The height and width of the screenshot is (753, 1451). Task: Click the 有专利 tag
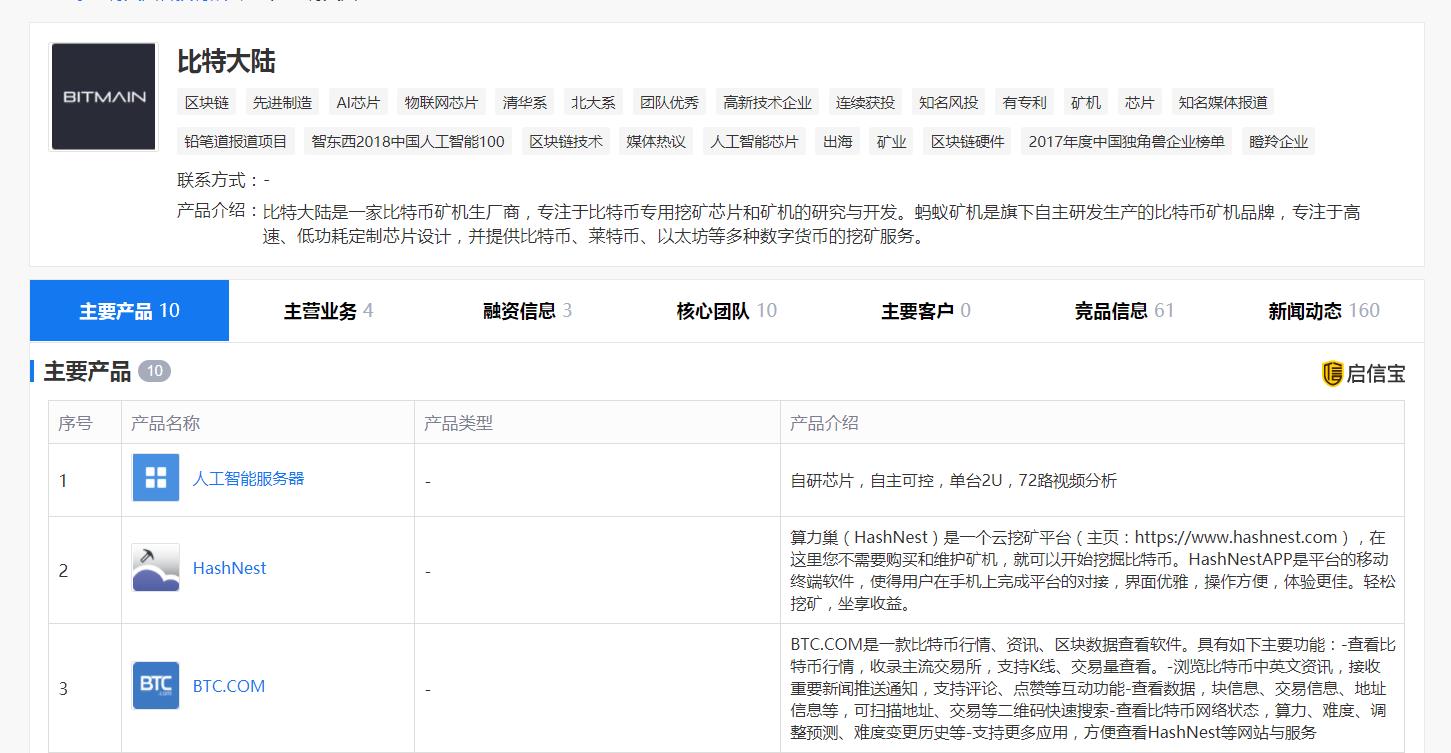pyautogui.click(x=1024, y=102)
